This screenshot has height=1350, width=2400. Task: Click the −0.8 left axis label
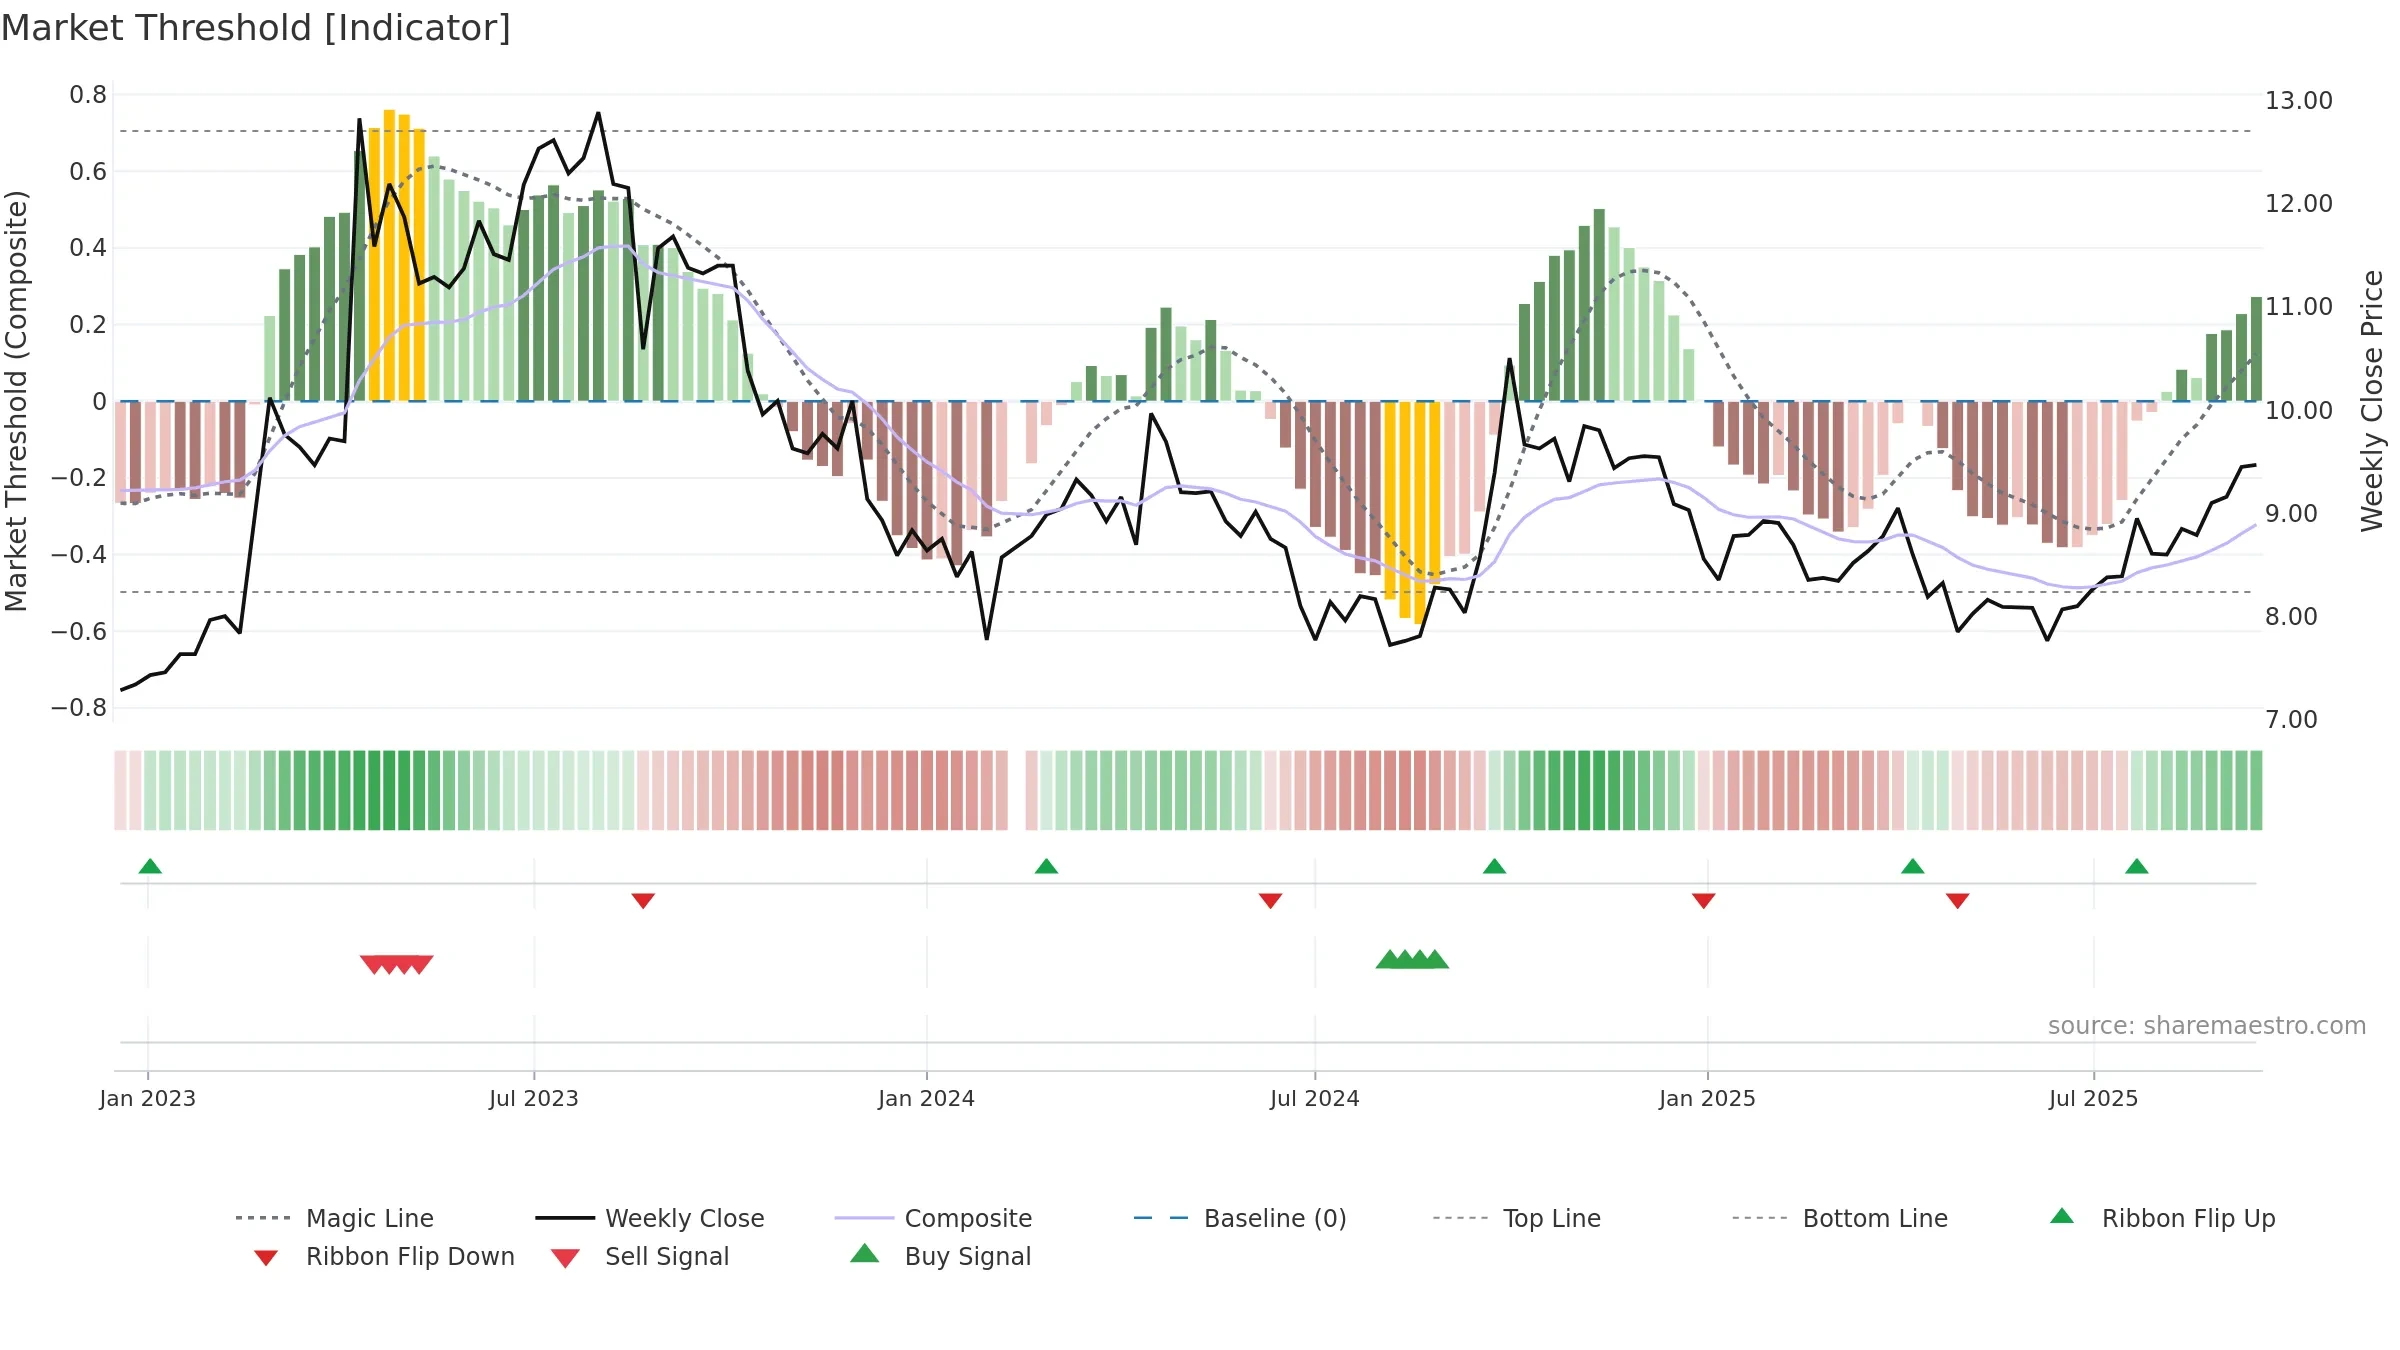tap(79, 708)
